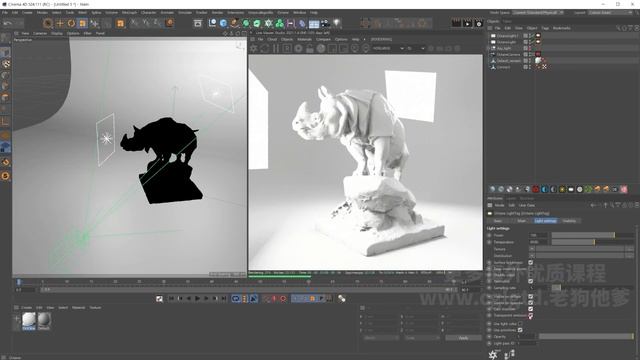Play the animation forward
This screenshot has height=360, width=640.
[x=197, y=299]
